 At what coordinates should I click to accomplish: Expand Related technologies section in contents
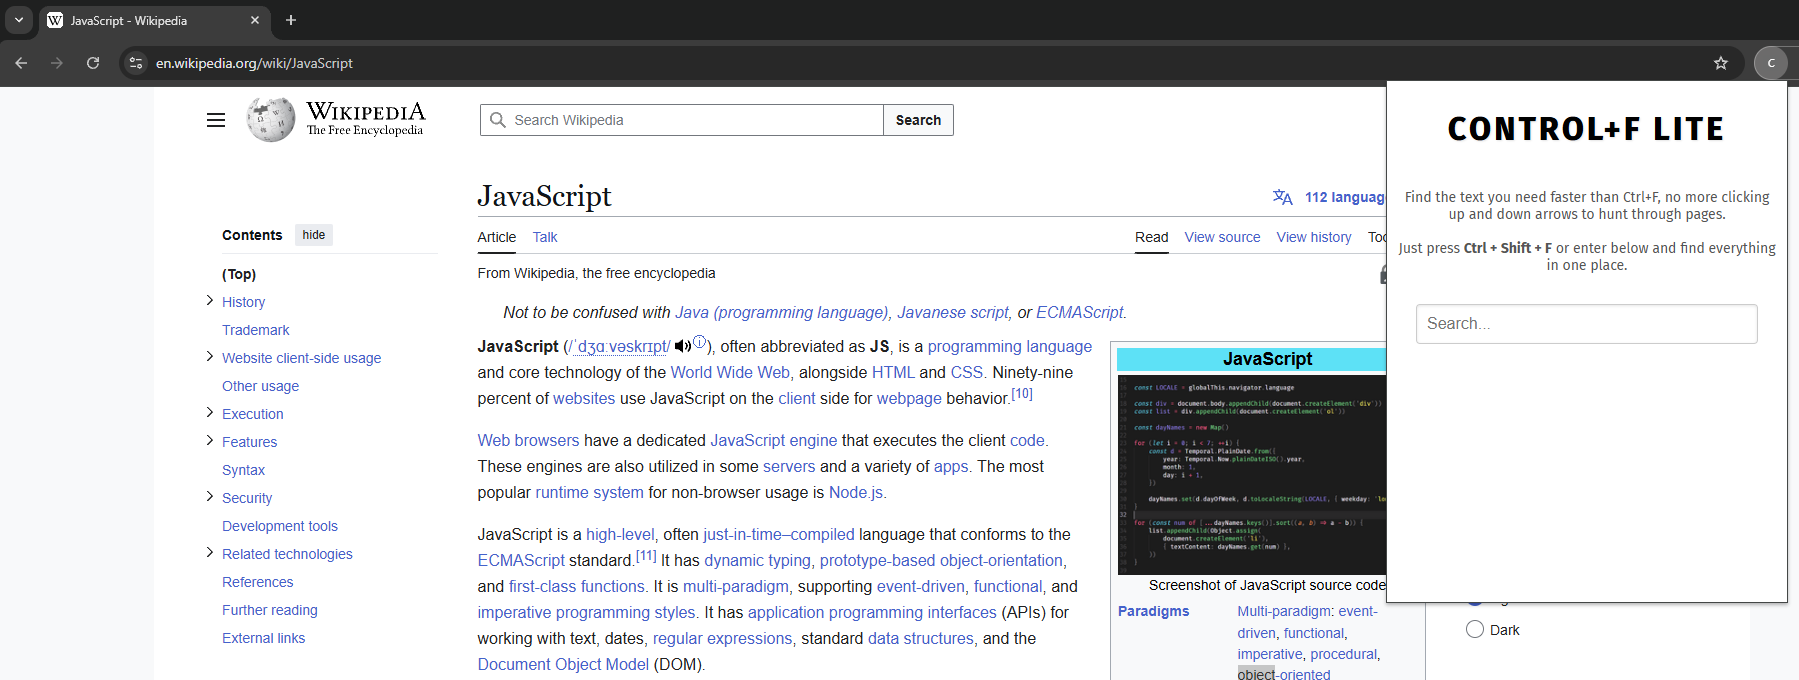(210, 552)
